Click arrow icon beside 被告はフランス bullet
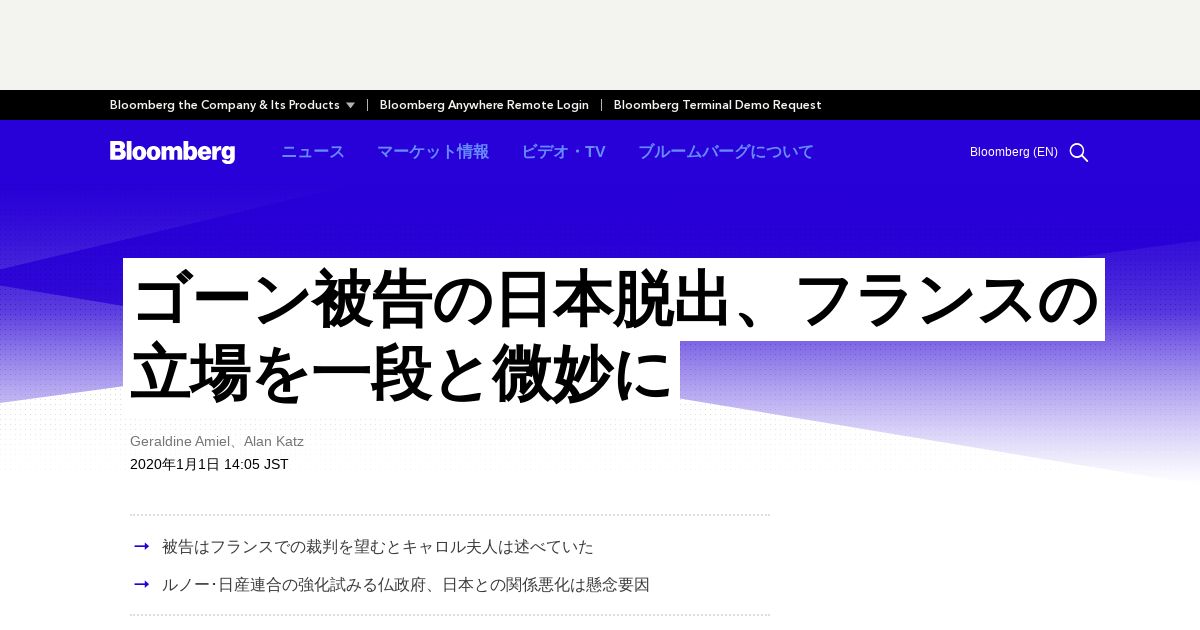 click(x=142, y=546)
